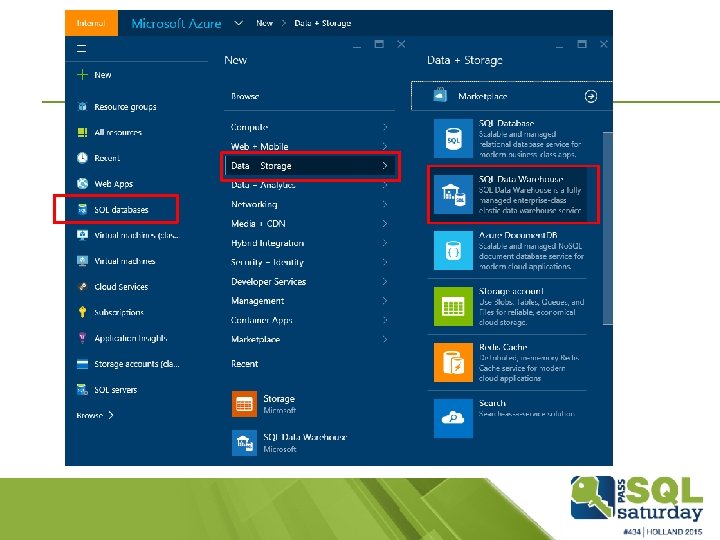Click the Storage account title text

(511, 291)
